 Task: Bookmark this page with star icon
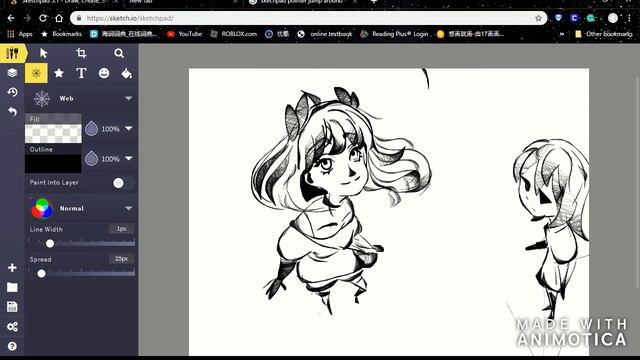[538, 18]
